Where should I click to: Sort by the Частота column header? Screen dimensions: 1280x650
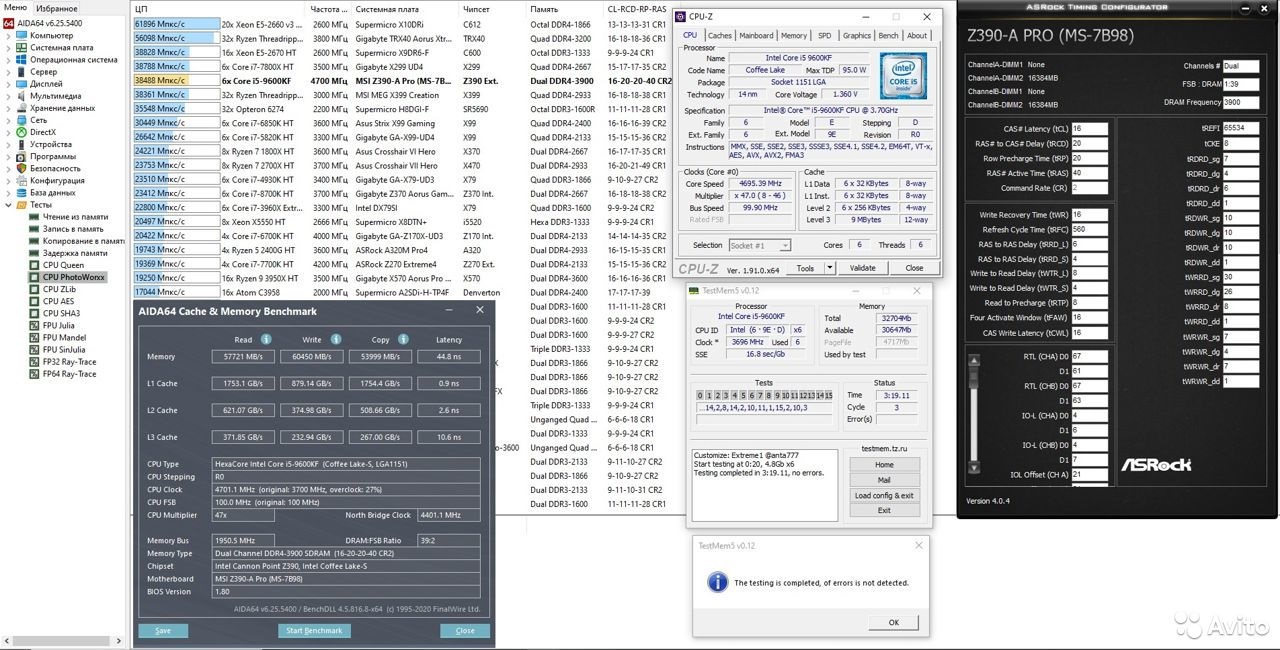coord(329,8)
